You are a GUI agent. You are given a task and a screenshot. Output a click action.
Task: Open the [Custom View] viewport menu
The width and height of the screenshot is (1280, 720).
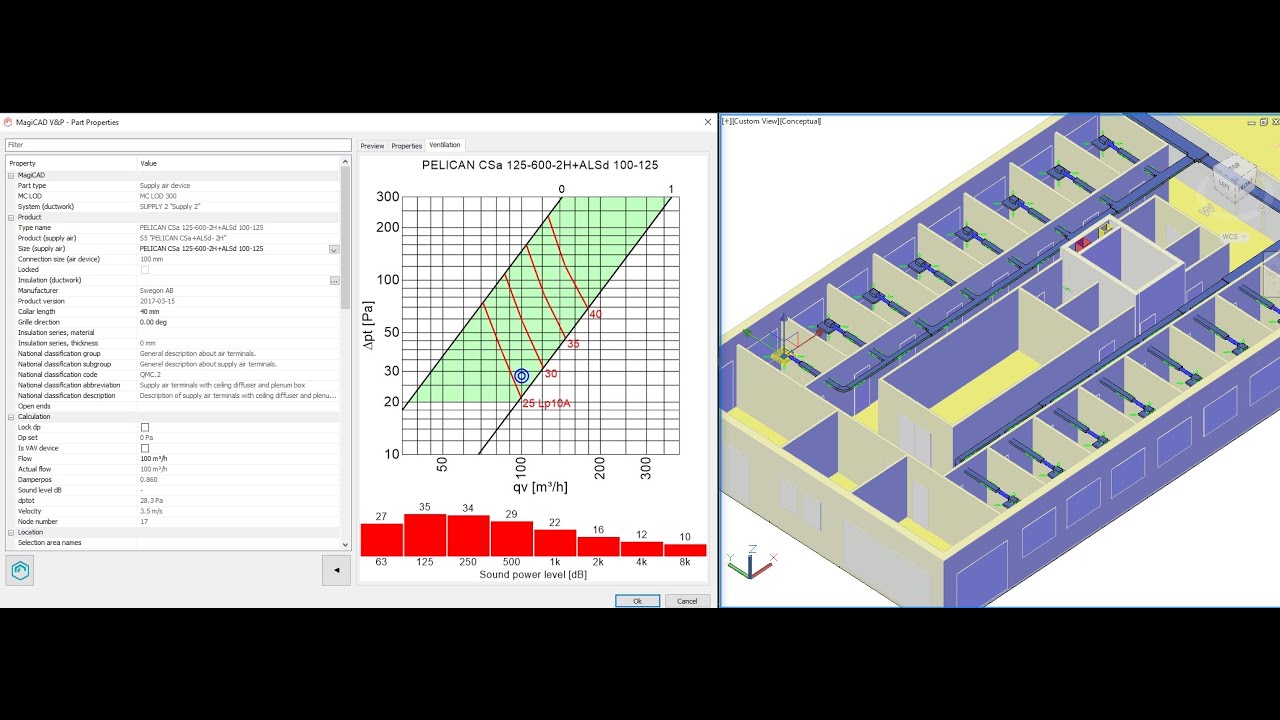(x=755, y=121)
